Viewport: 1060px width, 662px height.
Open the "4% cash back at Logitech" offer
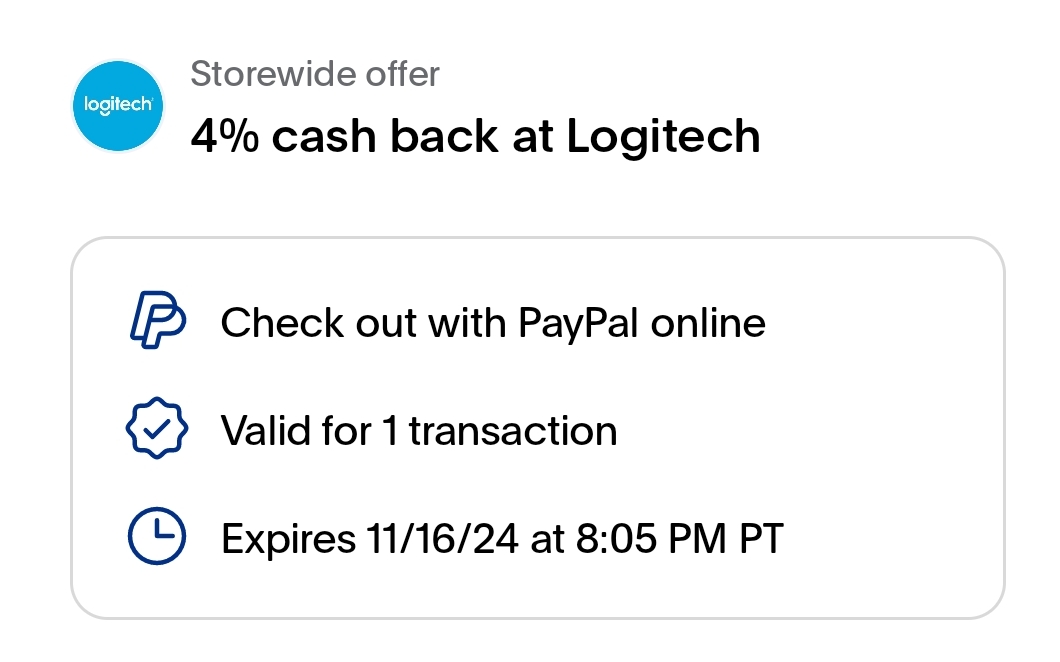tap(475, 137)
